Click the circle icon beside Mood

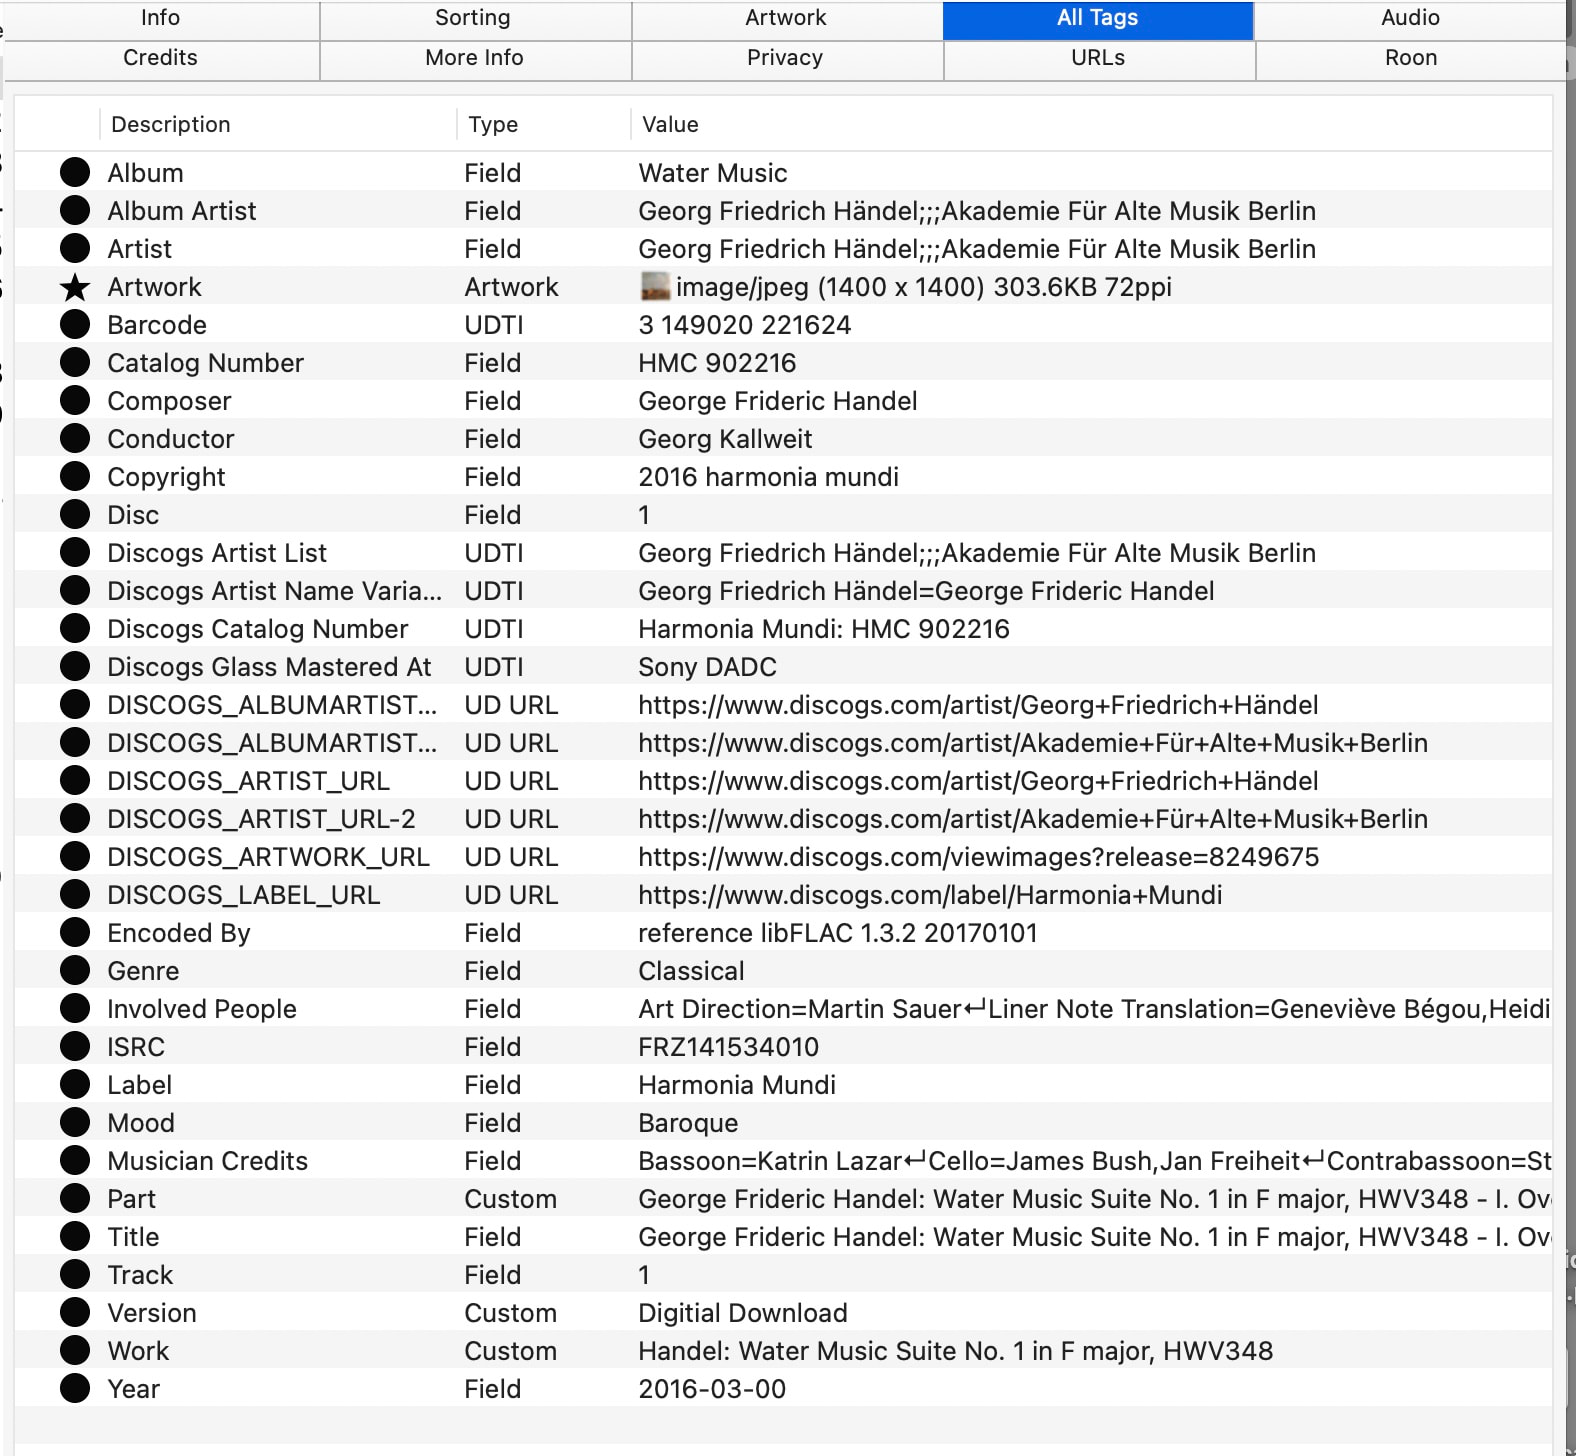75,1123
